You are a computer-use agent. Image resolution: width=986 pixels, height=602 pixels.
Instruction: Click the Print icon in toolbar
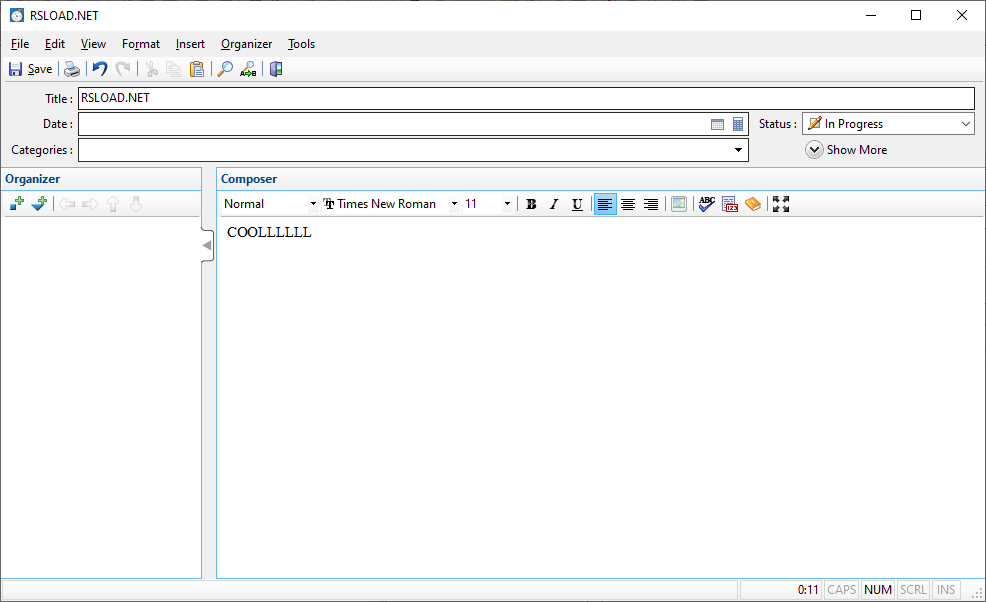click(x=72, y=69)
